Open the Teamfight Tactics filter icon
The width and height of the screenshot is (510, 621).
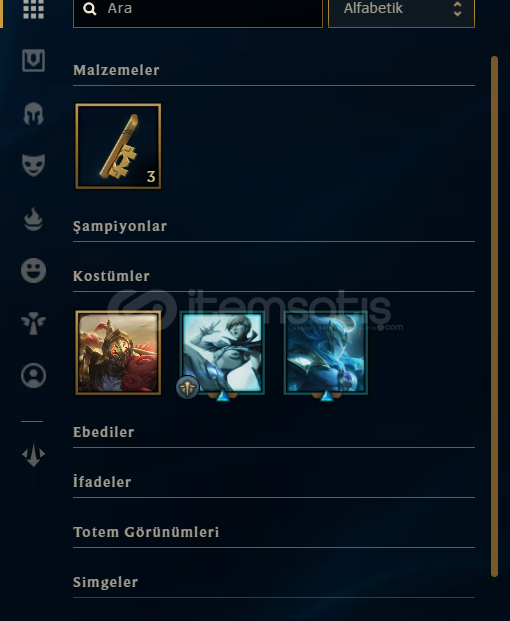33,455
